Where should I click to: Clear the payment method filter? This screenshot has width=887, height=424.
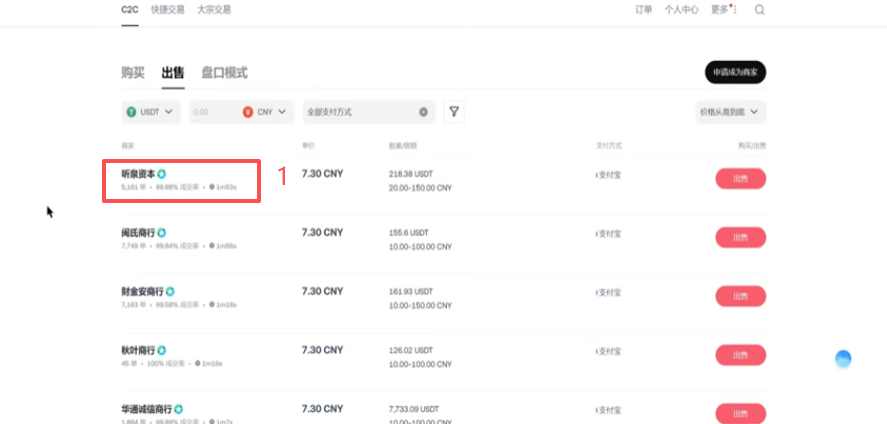click(x=423, y=112)
